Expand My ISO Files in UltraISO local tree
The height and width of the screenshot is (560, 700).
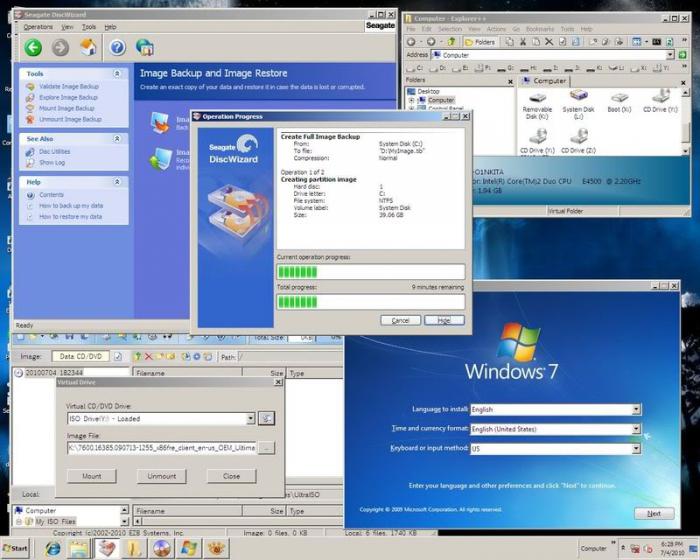pos(19,521)
